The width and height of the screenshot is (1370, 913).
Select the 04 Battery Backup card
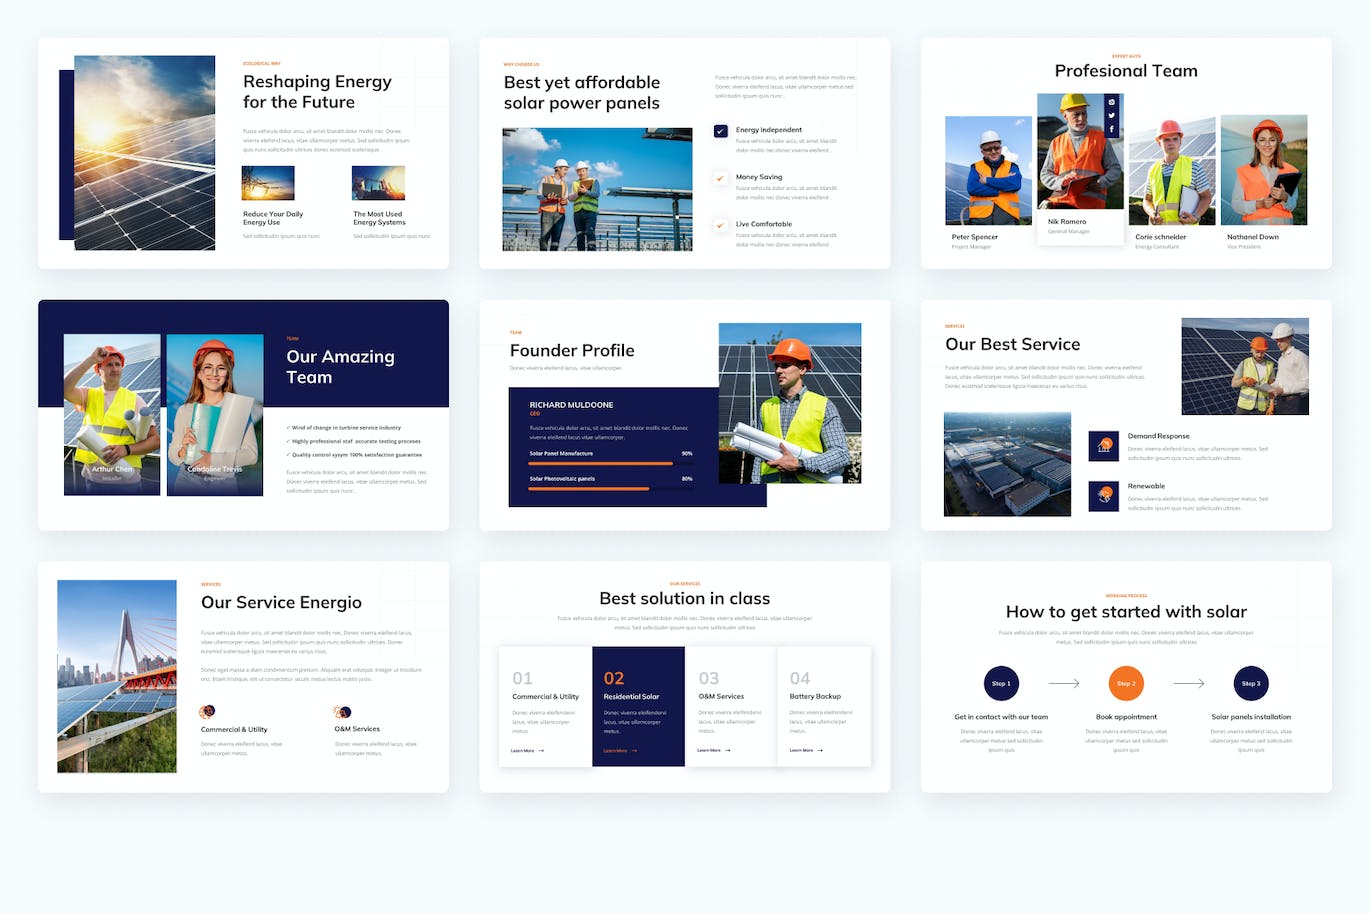[823, 706]
